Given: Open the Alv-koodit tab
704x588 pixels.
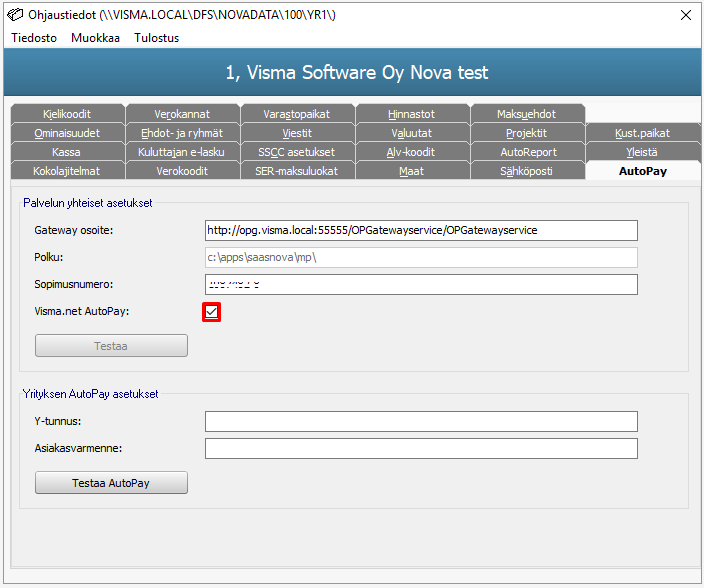Looking at the screenshot, I should (412, 152).
